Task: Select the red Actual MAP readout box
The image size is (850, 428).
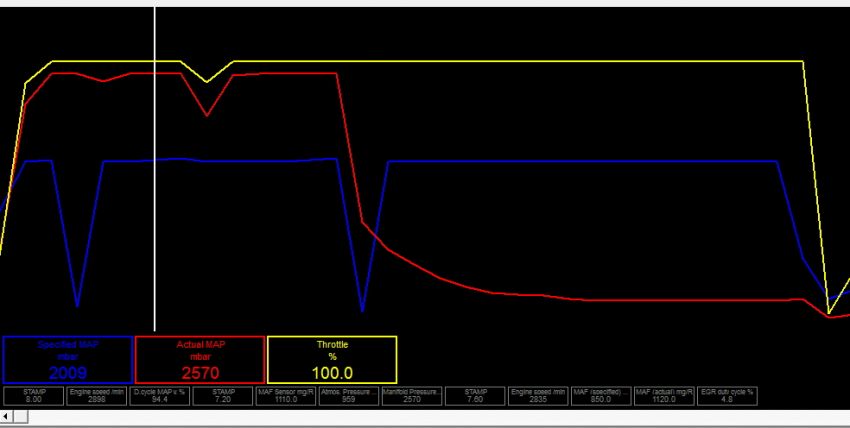Action: point(200,359)
